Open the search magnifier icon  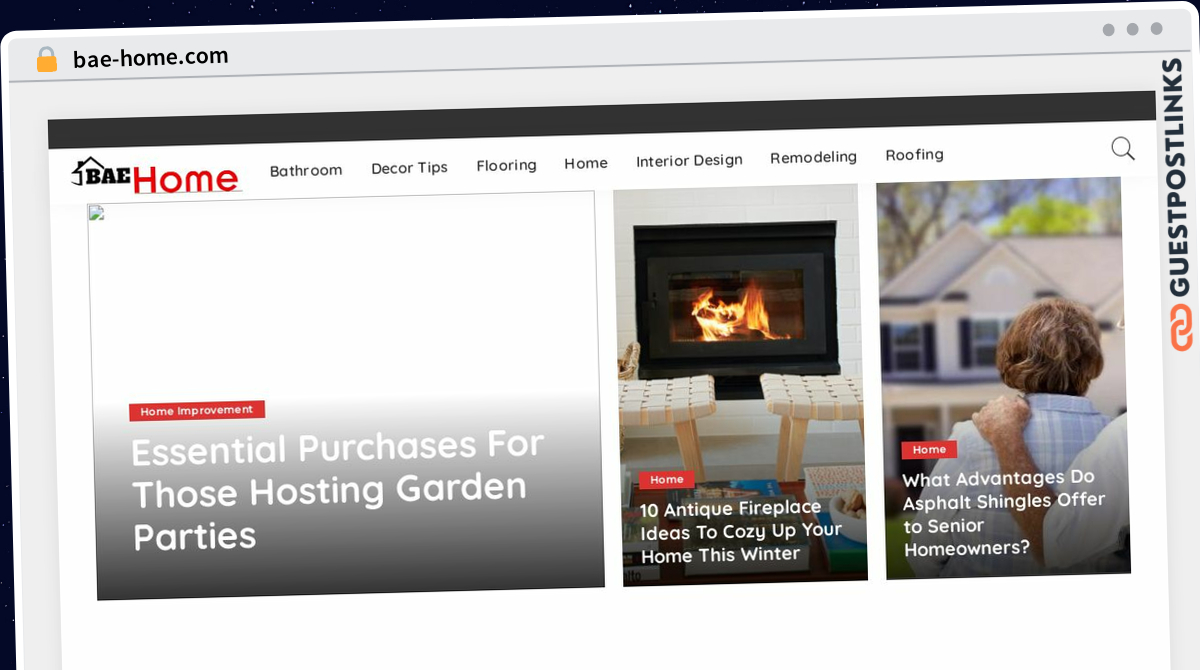1123,149
